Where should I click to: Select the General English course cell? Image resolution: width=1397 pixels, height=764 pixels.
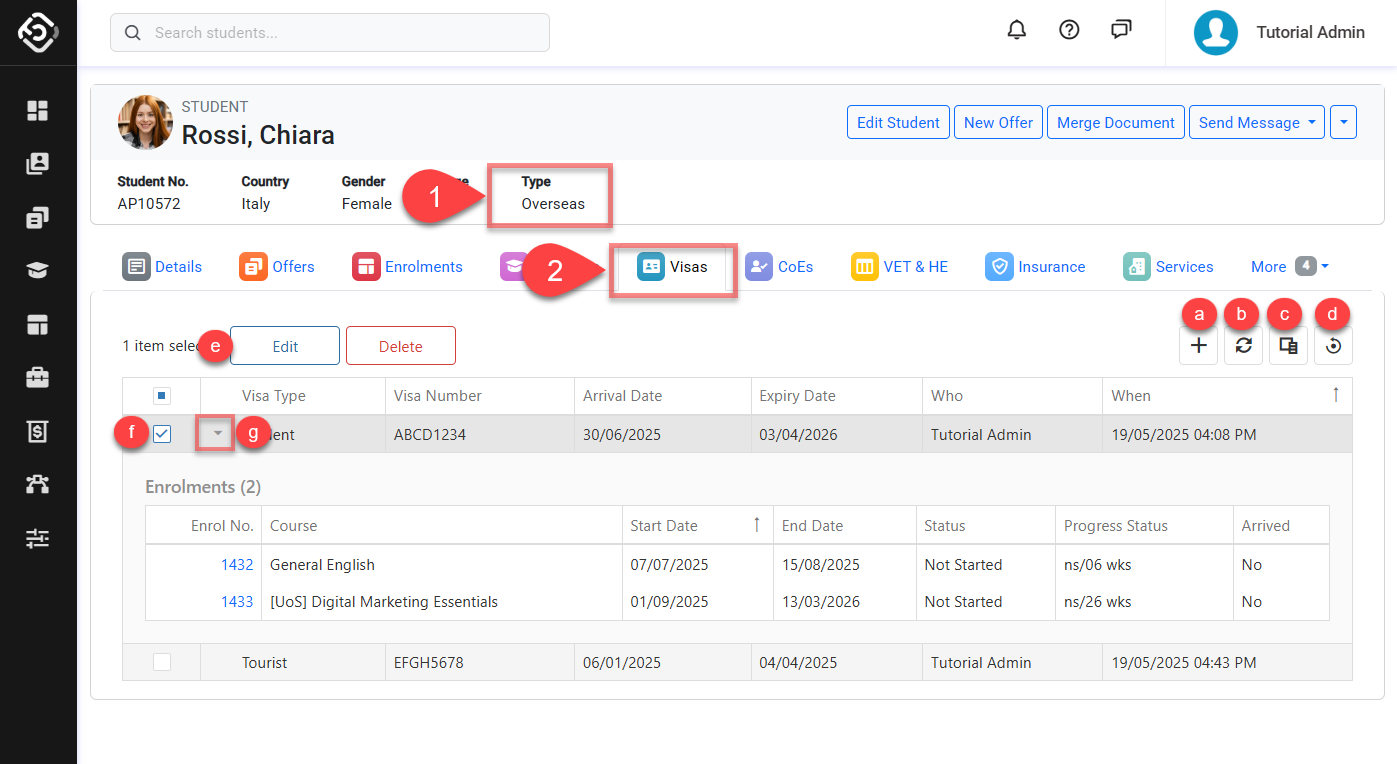[441, 564]
